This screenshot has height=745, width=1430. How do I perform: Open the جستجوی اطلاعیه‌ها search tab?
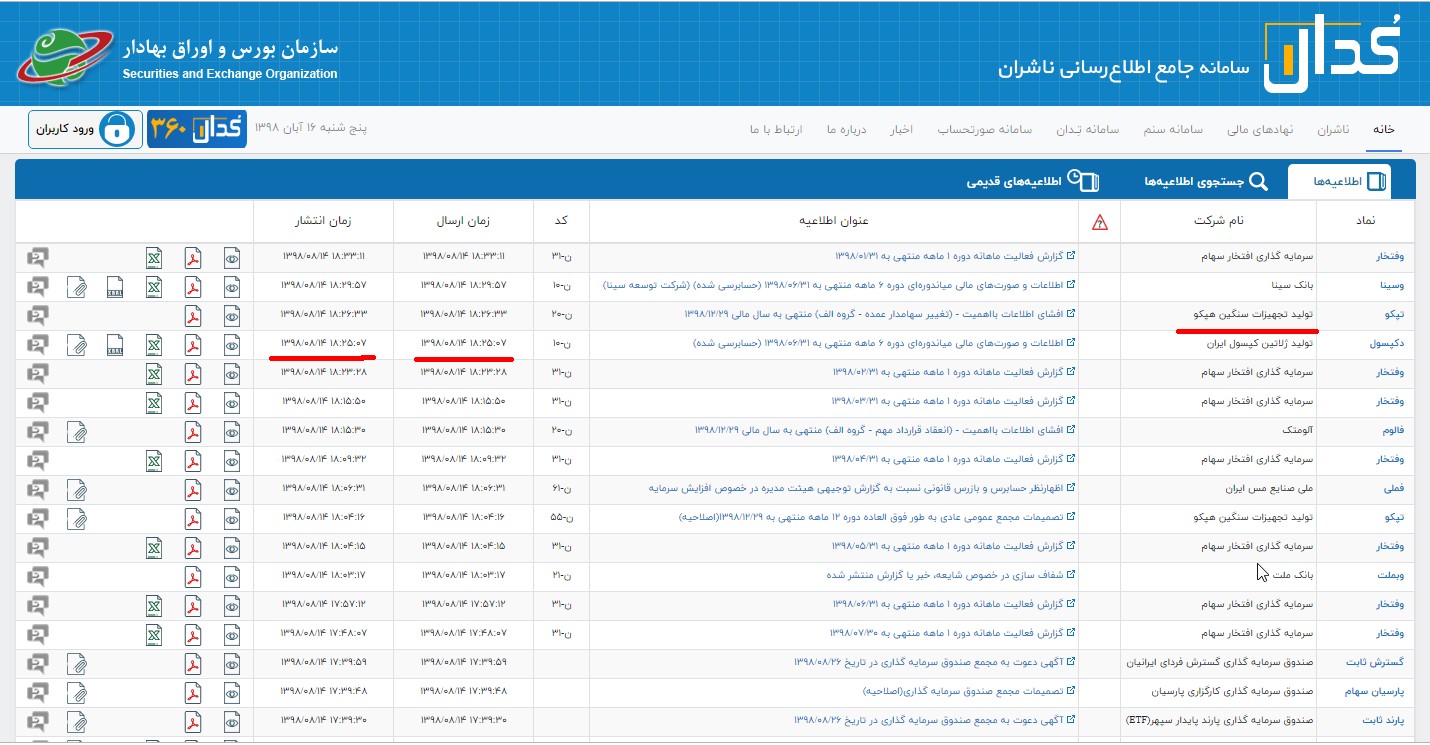pyautogui.click(x=1206, y=181)
